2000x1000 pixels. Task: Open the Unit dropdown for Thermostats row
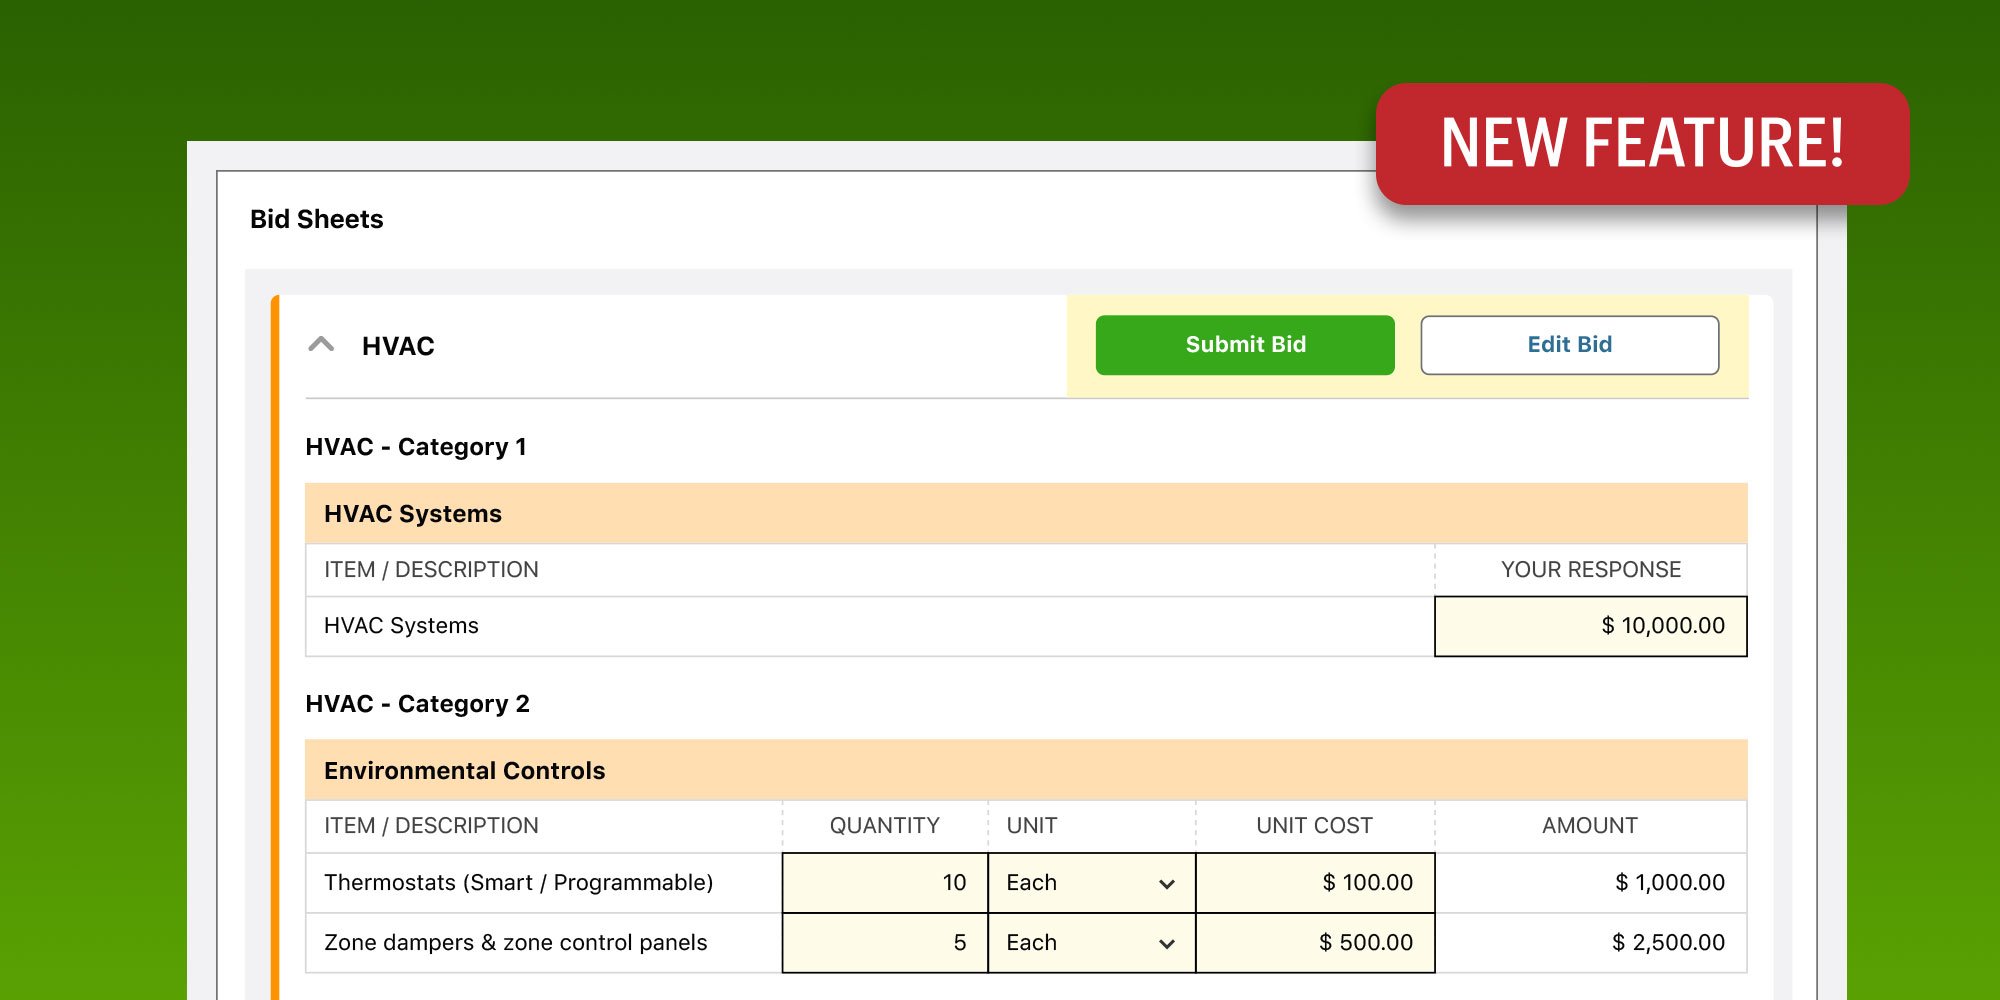pos(1165,883)
